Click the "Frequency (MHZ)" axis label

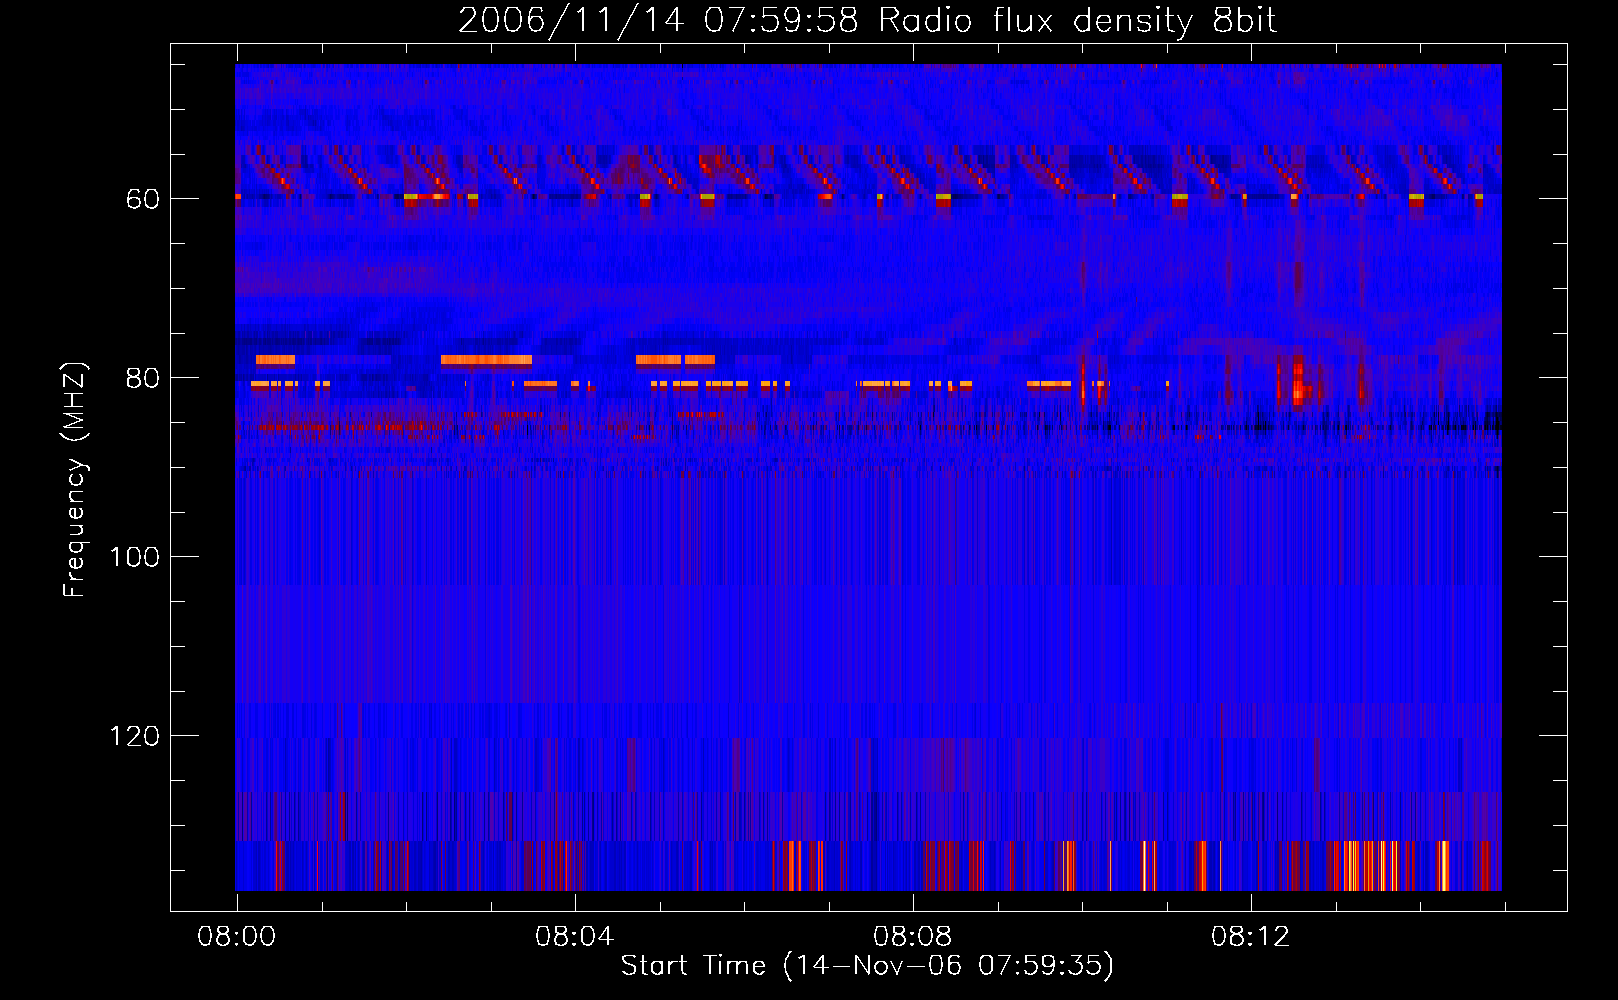tap(75, 479)
